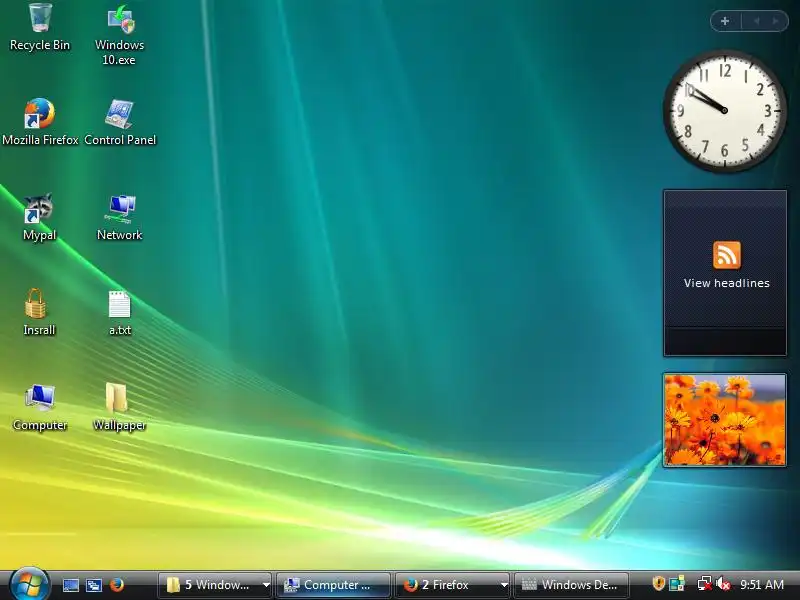Viewport: 800px width, 600px height.
Task: Click the 9:51 AM taskbar clock
Action: [762, 584]
